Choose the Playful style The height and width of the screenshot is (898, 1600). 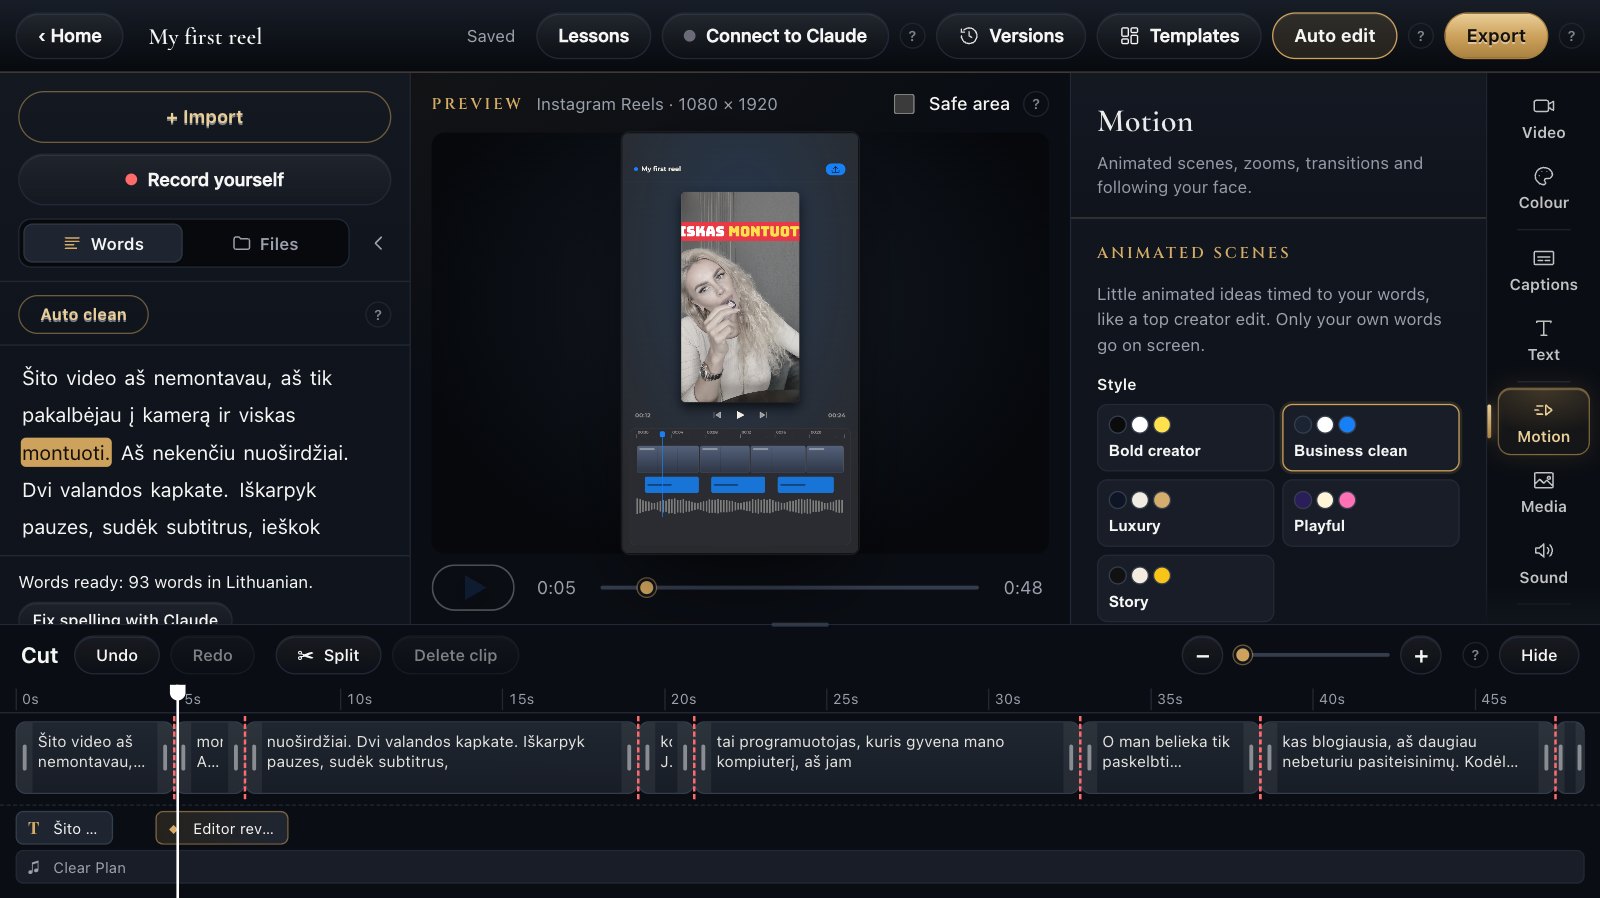tap(1370, 513)
